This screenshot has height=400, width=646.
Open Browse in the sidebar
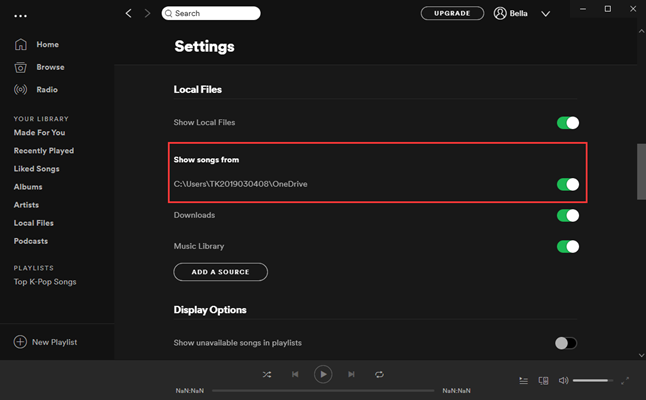[50, 67]
